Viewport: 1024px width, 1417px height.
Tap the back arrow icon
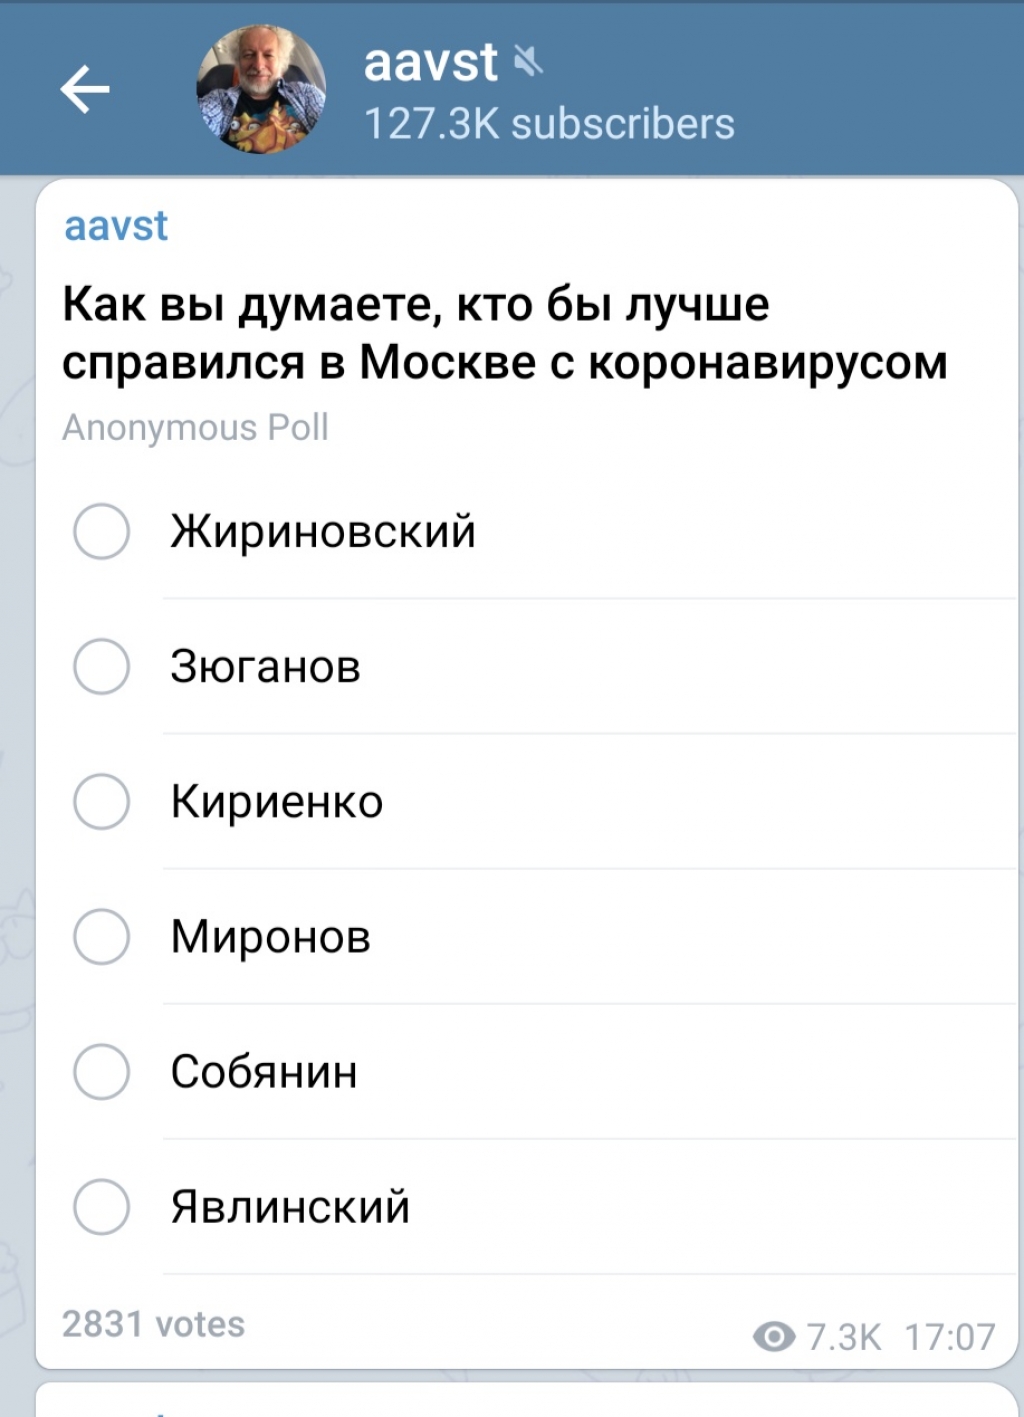pyautogui.click(x=85, y=90)
